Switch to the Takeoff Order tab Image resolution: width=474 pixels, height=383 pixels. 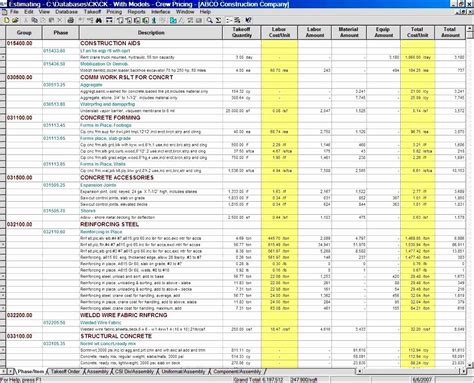pyautogui.click(x=65, y=371)
